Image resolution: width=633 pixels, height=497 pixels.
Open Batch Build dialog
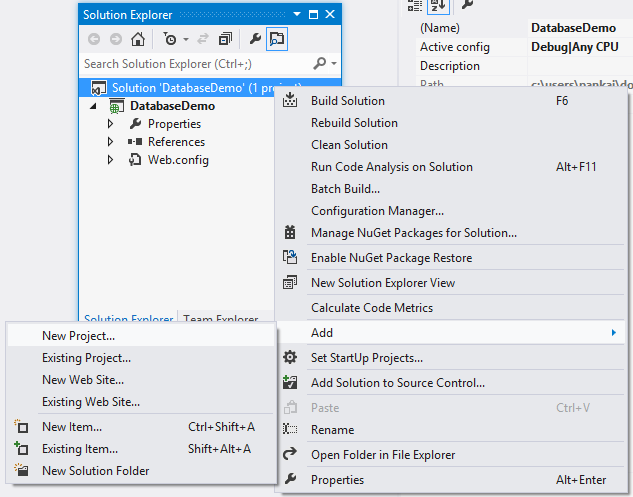click(x=451, y=189)
